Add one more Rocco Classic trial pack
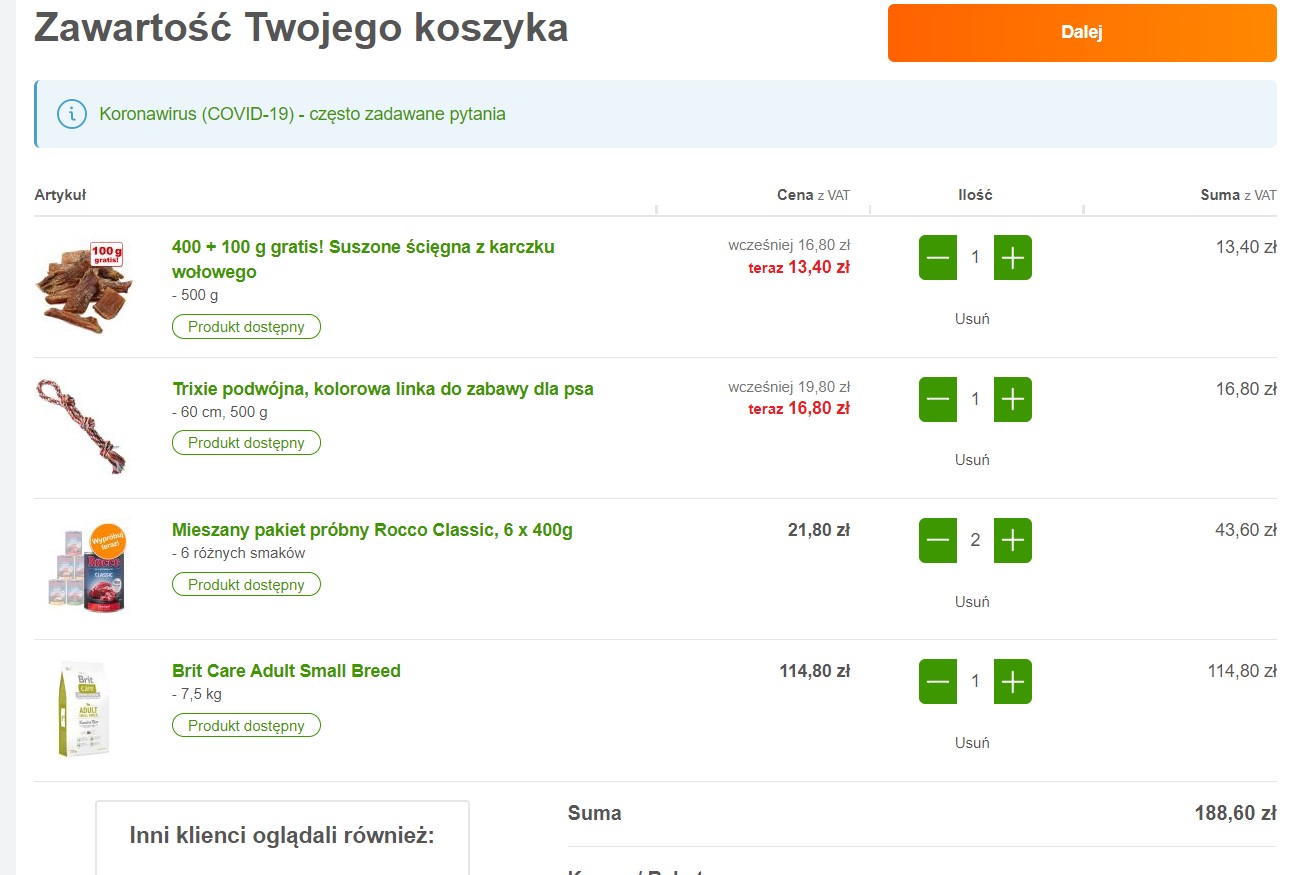The height and width of the screenshot is (875, 1296). (x=1012, y=541)
